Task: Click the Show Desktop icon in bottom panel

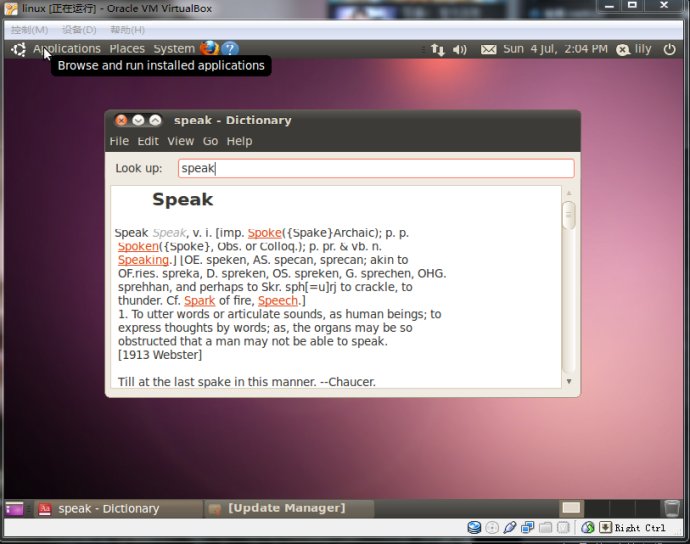Action: click(14, 509)
